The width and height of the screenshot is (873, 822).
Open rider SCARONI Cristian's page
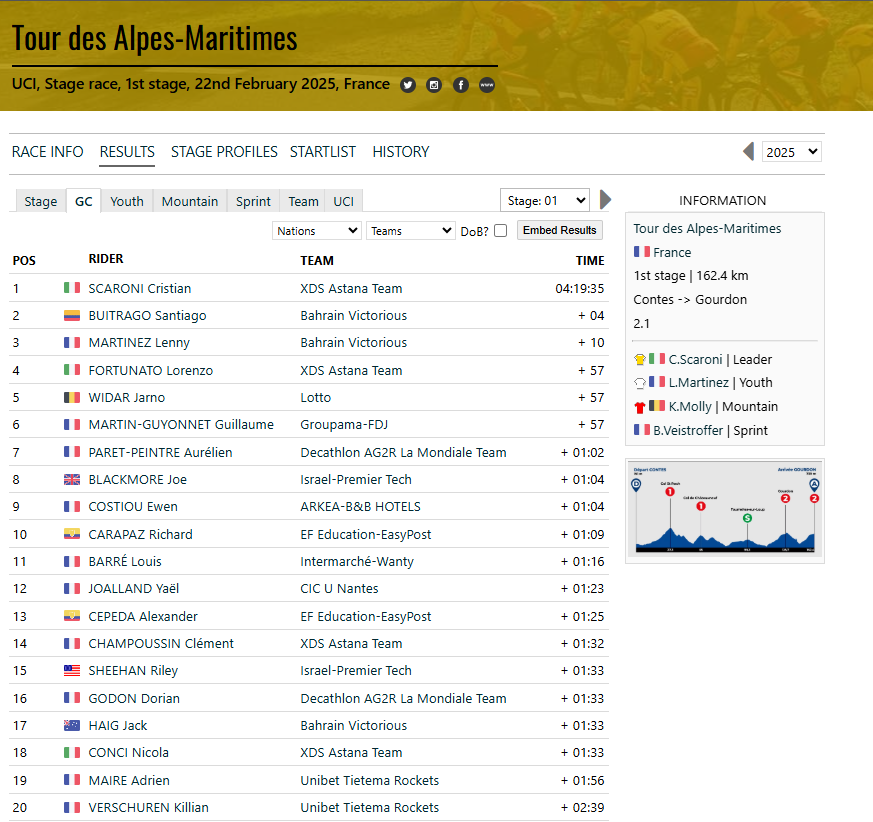coord(140,288)
